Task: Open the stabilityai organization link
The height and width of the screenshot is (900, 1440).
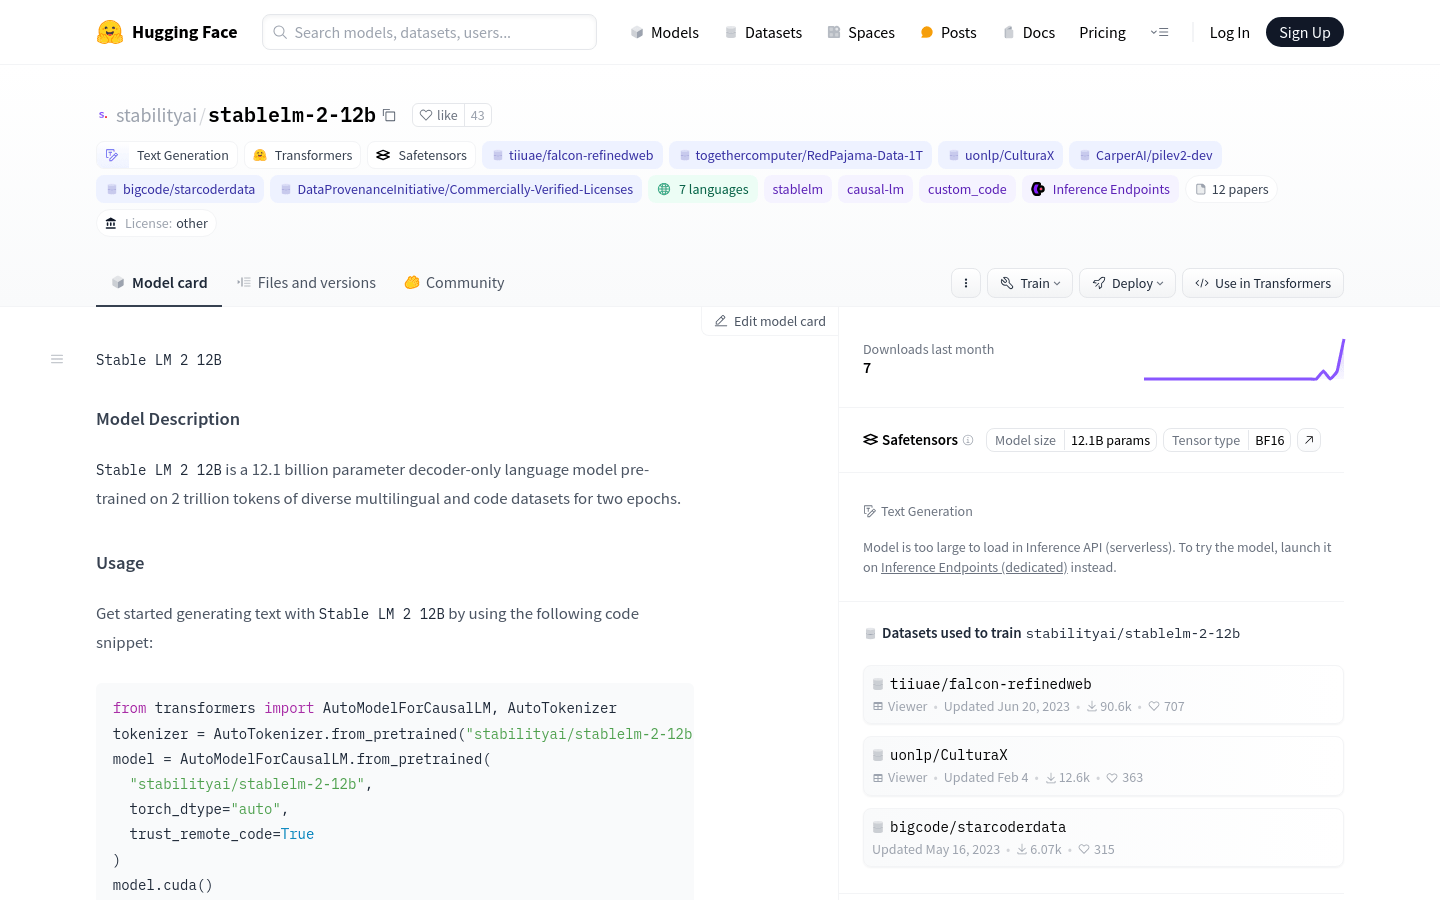Action: pos(156,115)
